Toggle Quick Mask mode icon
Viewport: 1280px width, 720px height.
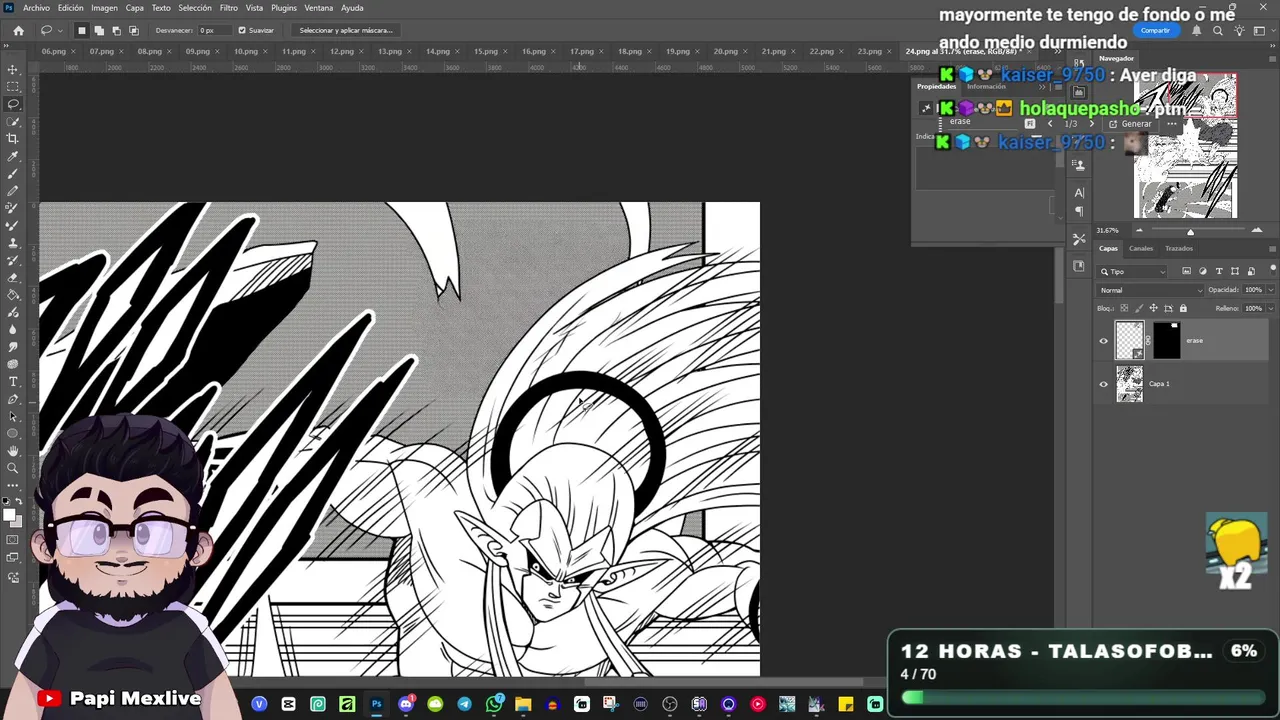(x=13, y=540)
